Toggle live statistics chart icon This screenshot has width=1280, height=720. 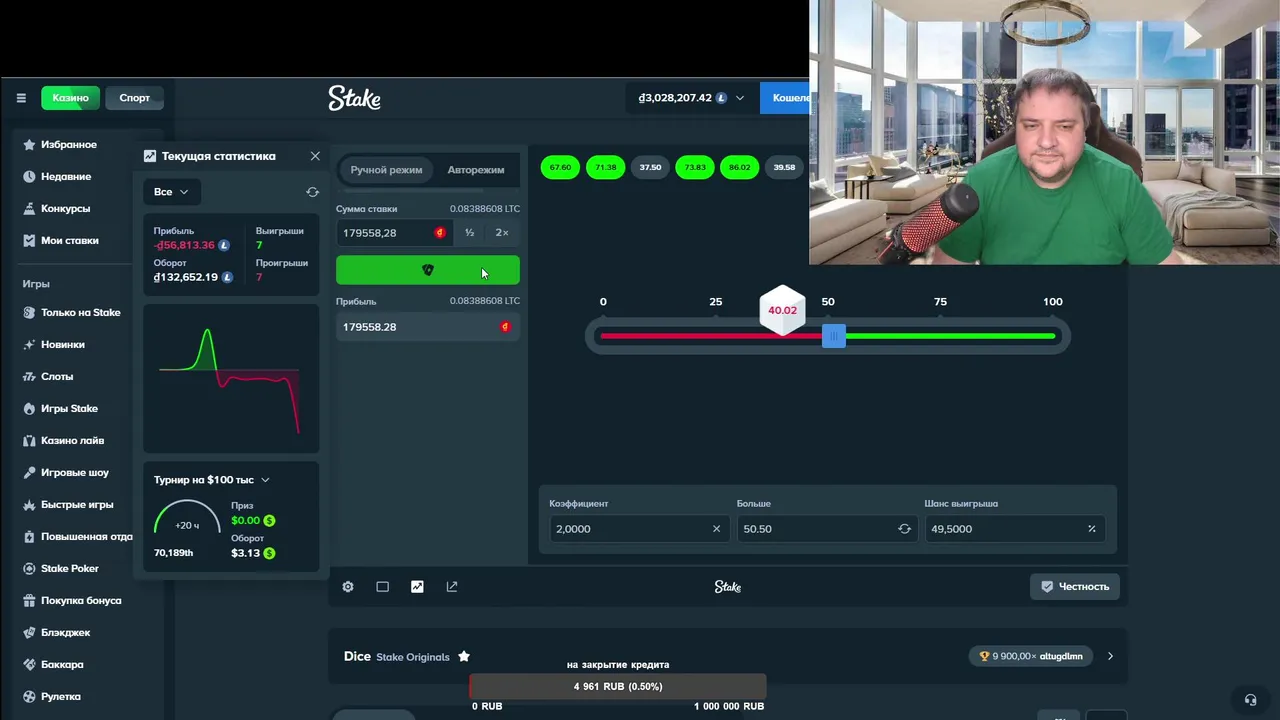pos(417,587)
